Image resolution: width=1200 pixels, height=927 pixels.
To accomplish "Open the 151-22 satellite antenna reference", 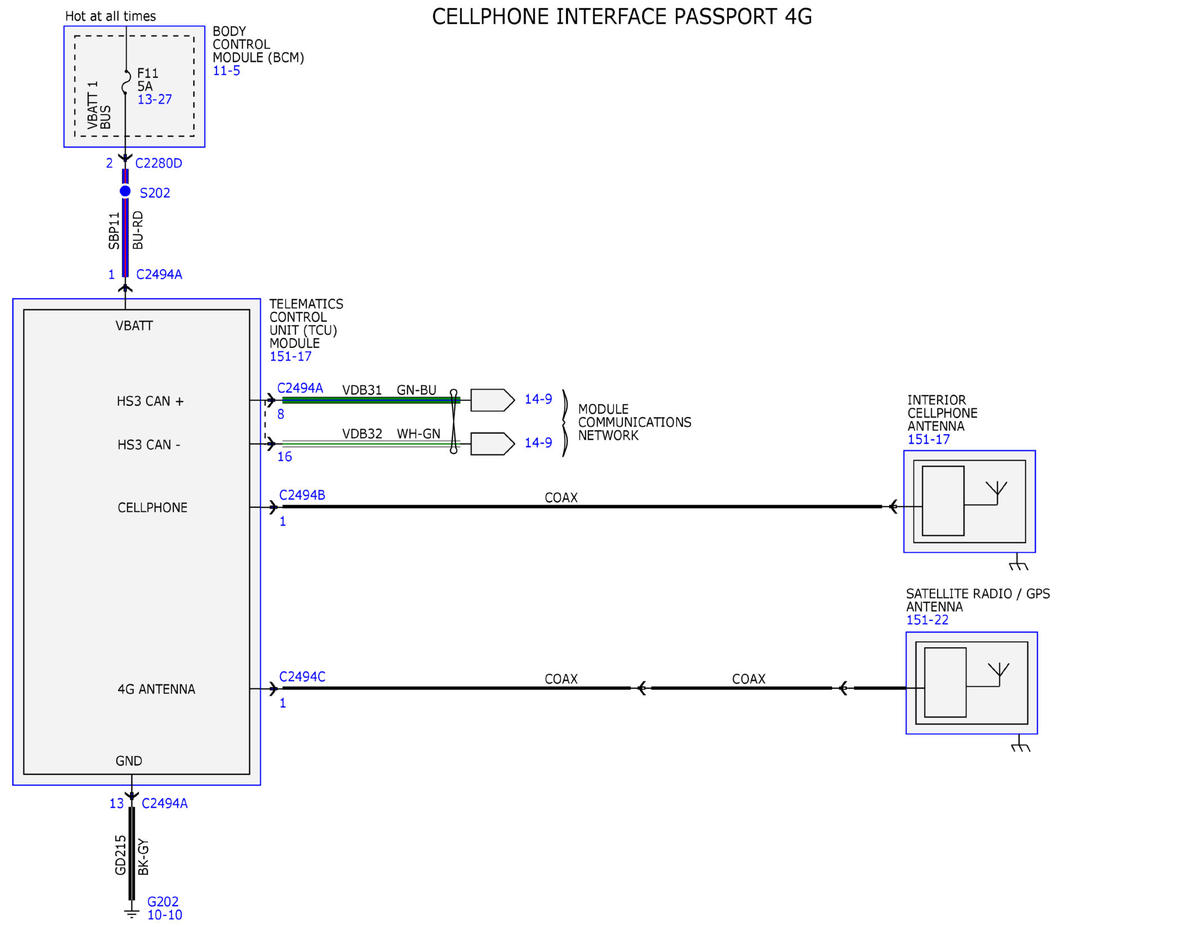I will (927, 620).
